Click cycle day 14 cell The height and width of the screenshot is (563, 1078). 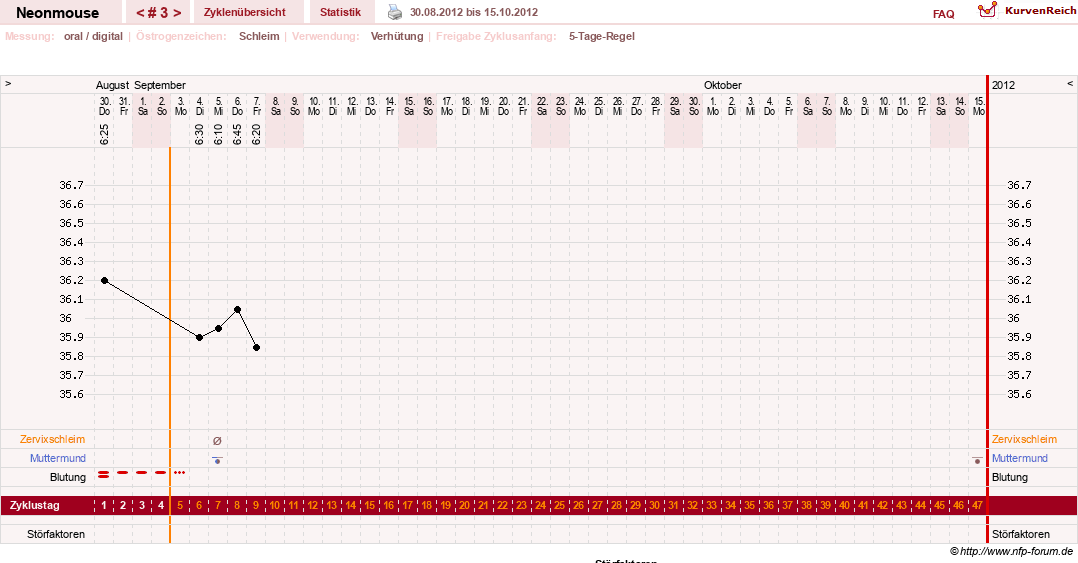coord(351,505)
